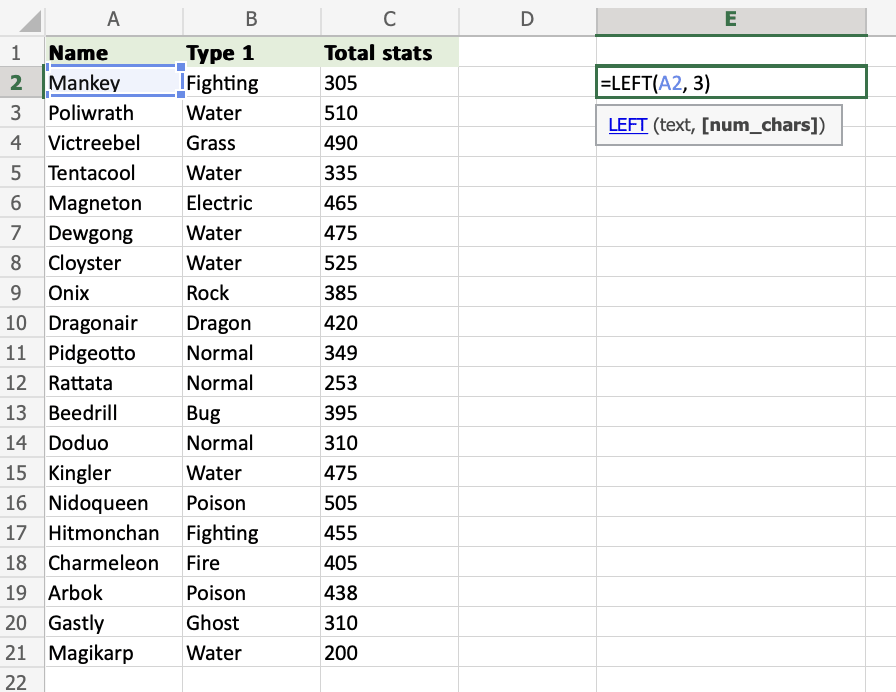The height and width of the screenshot is (692, 896).
Task: Click the LEFT function help link
Action: click(x=627, y=125)
